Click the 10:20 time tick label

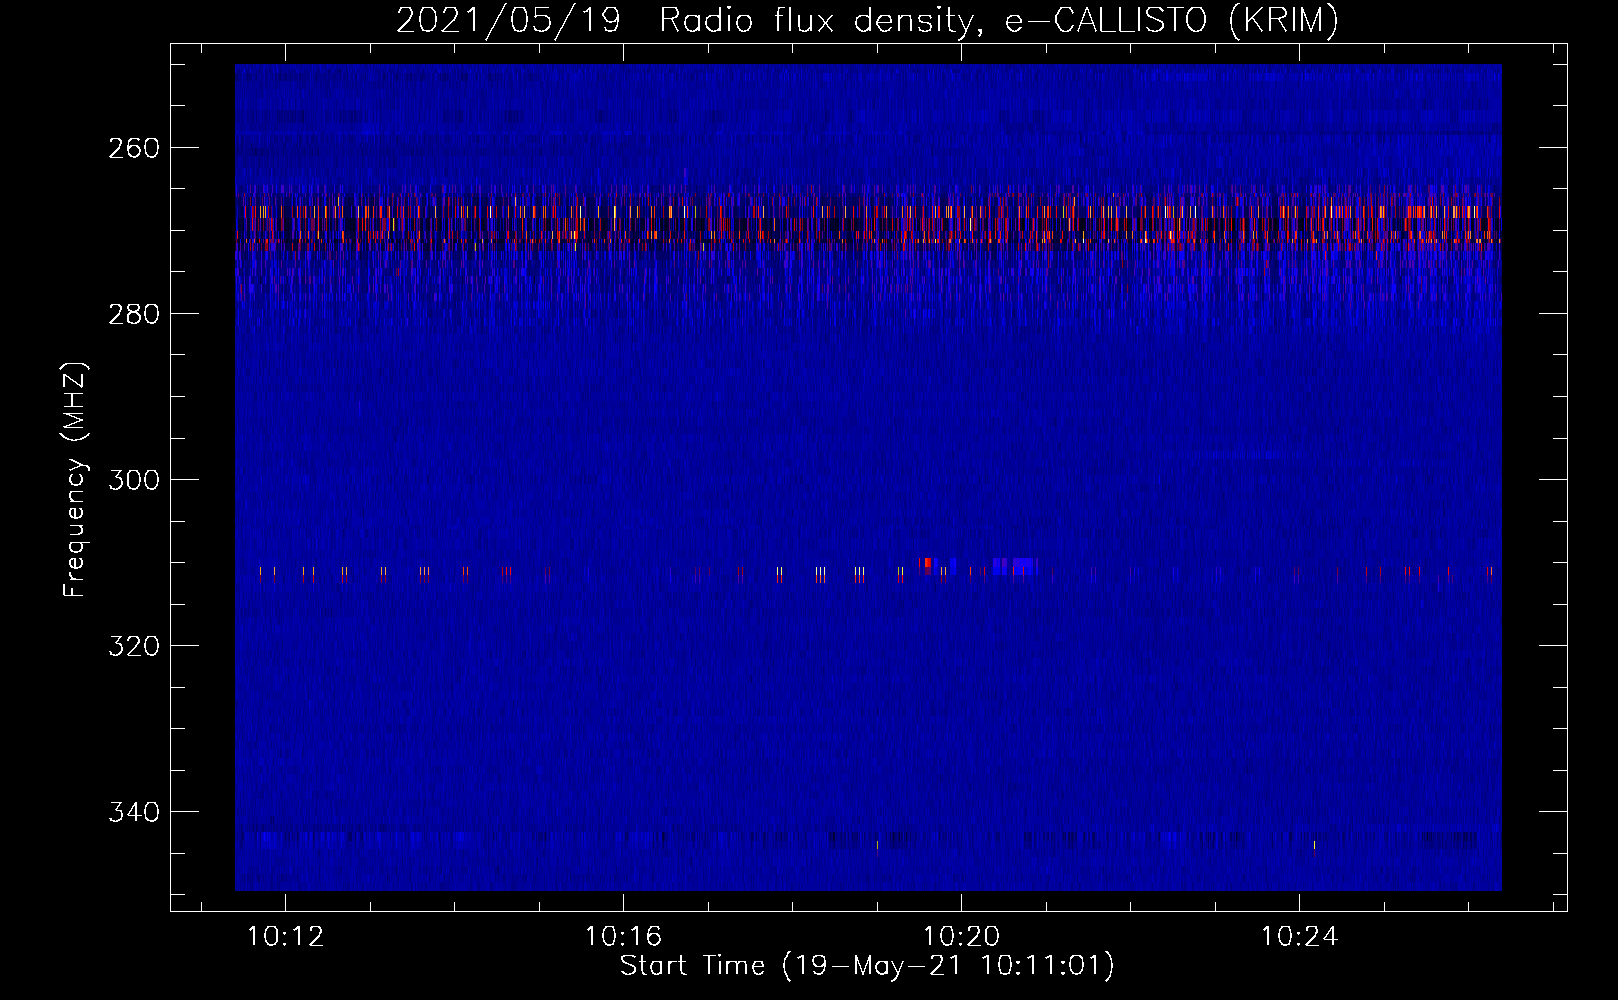(x=962, y=937)
